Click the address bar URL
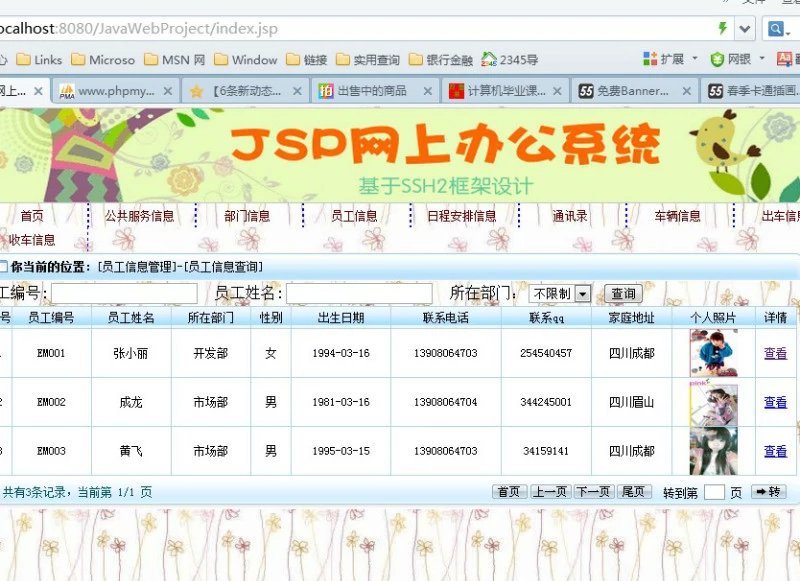 (x=139, y=29)
